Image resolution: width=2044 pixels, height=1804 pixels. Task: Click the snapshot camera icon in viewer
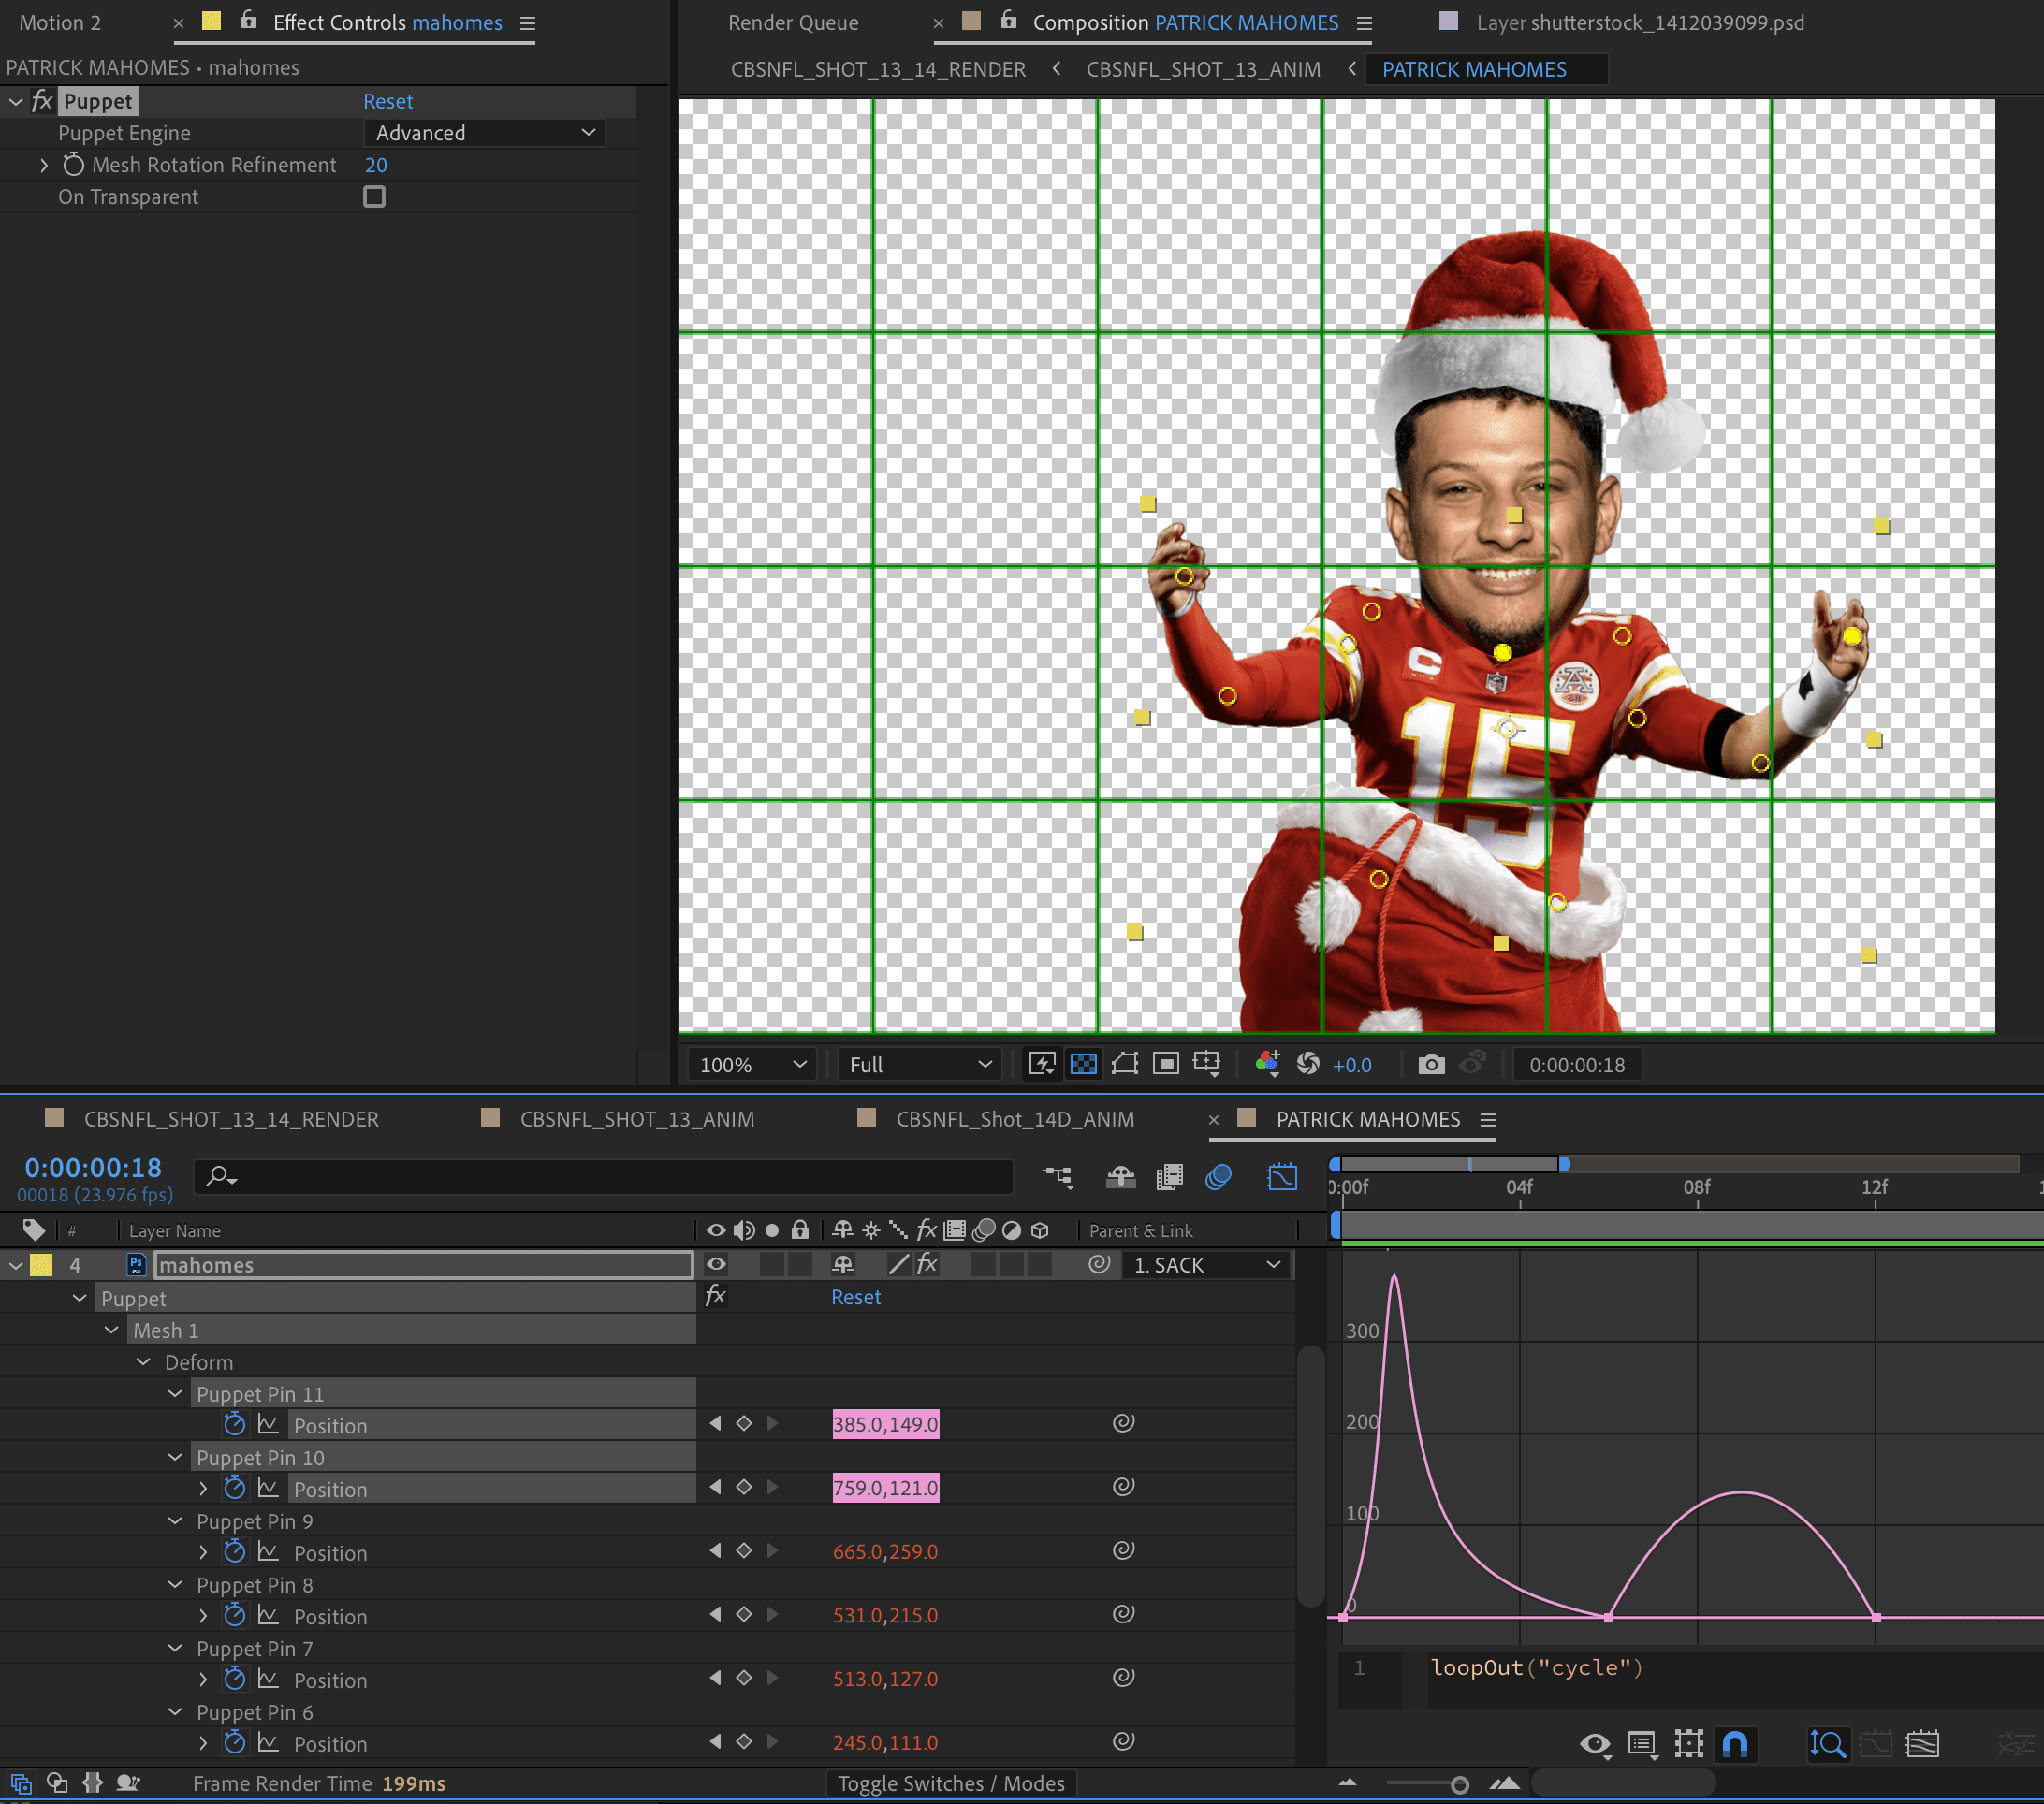pos(1431,1064)
